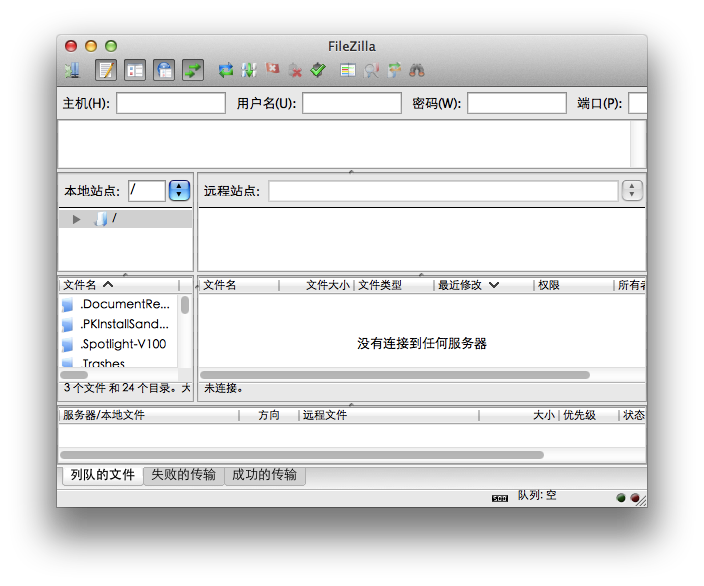
Task: Toggle the message log display
Action: tap(106, 70)
